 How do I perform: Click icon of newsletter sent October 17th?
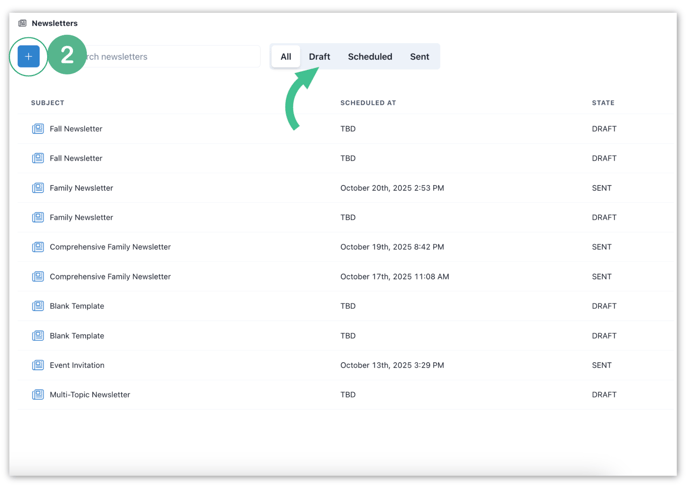(x=38, y=277)
